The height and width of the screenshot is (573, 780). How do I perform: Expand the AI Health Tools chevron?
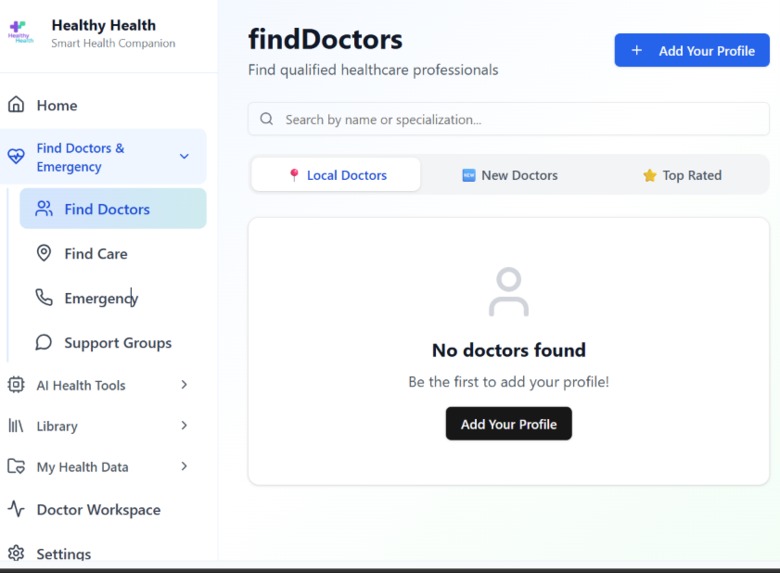tap(184, 384)
